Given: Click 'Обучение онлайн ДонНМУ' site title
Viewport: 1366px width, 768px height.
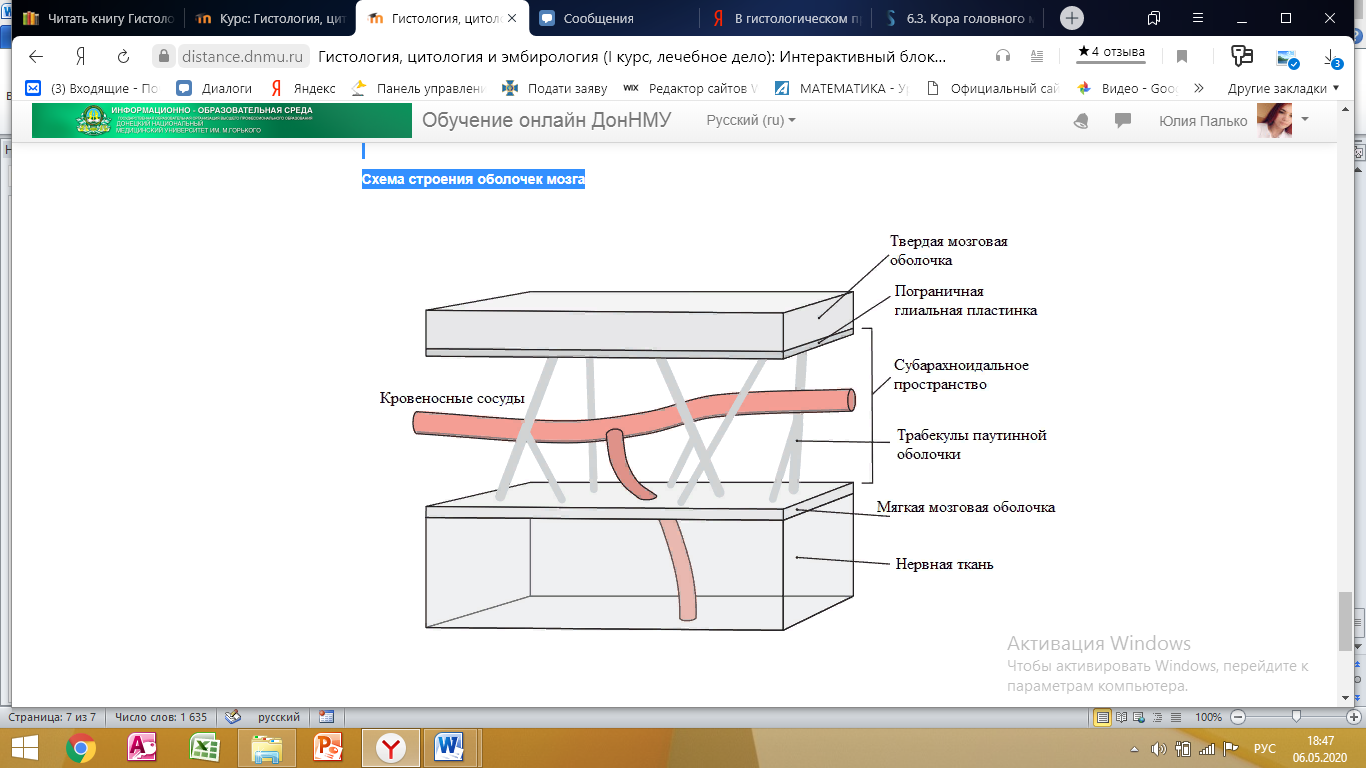Looking at the screenshot, I should (546, 120).
